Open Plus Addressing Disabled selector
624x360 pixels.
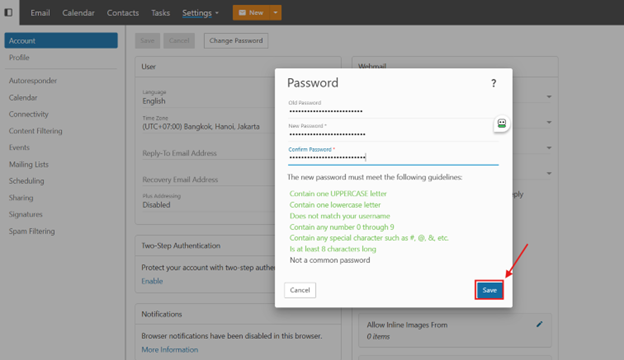(x=209, y=201)
